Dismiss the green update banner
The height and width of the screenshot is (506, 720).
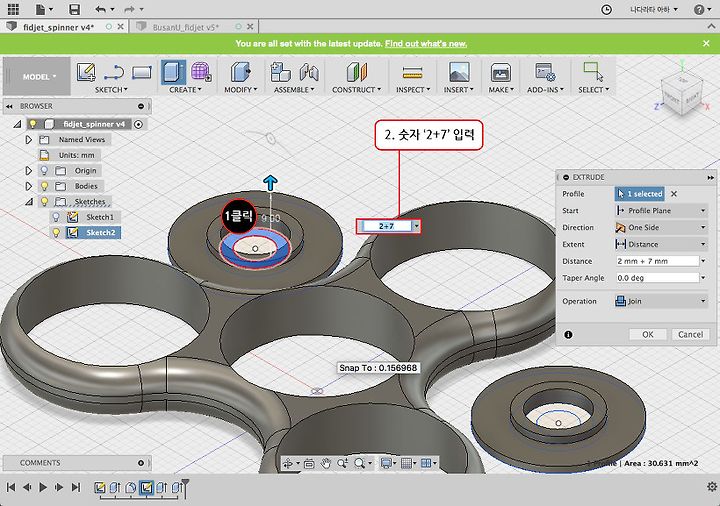point(706,43)
